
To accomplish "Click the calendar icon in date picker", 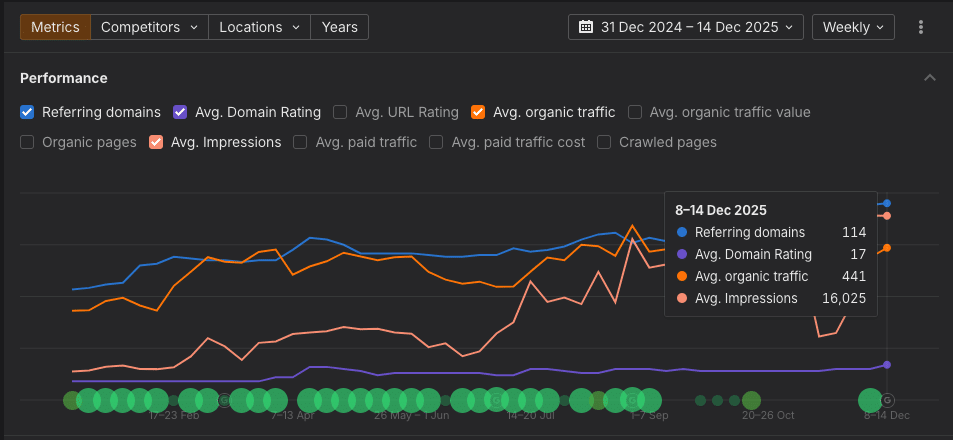I will pyautogui.click(x=586, y=27).
